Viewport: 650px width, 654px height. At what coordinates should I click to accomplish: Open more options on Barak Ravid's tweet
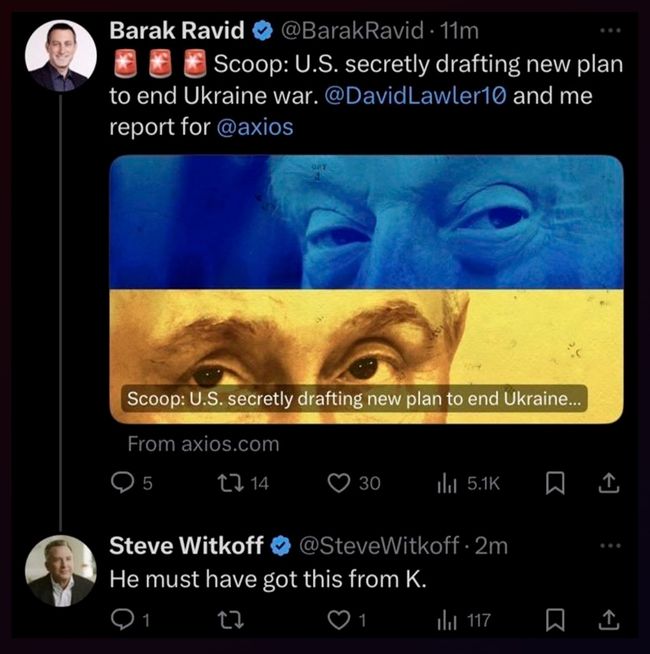(610, 30)
